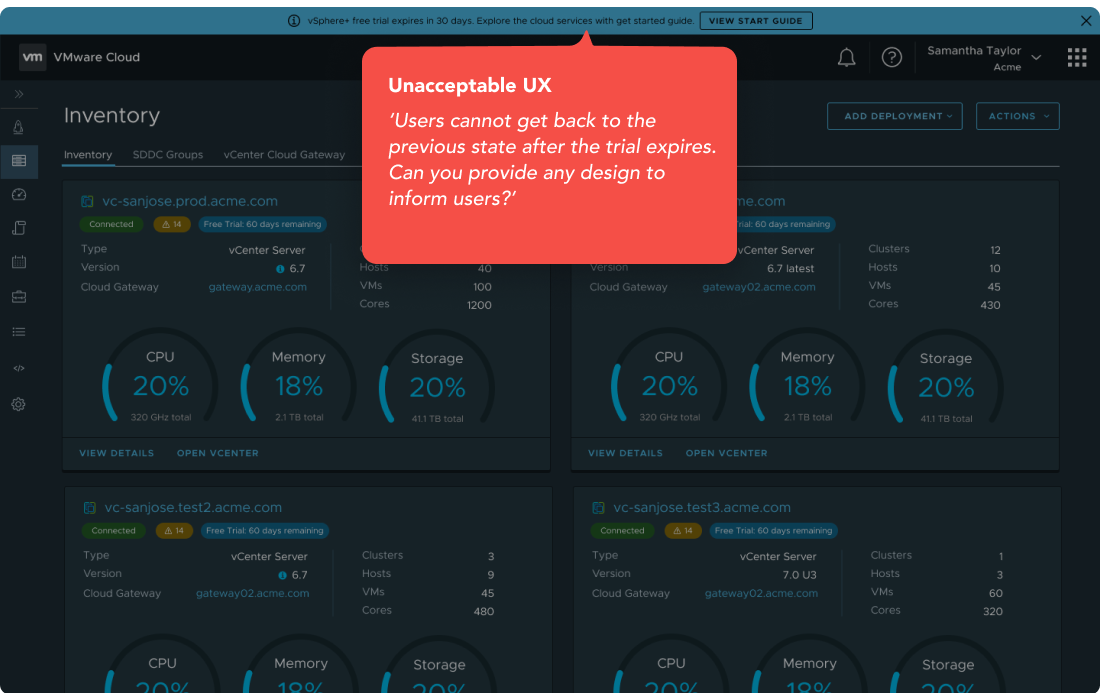Open the calendar sidebar icon
Viewport: 1100px width, 693px height.
click(19, 262)
